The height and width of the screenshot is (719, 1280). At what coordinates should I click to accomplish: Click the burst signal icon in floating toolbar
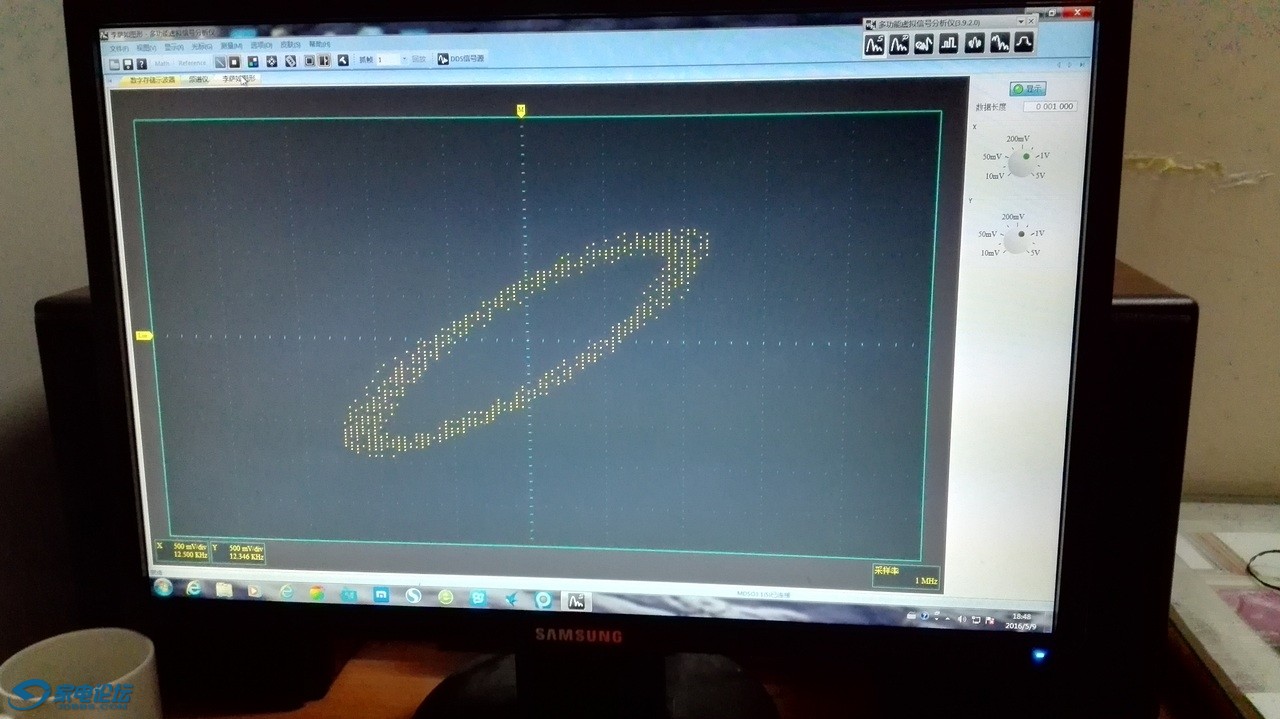point(975,43)
